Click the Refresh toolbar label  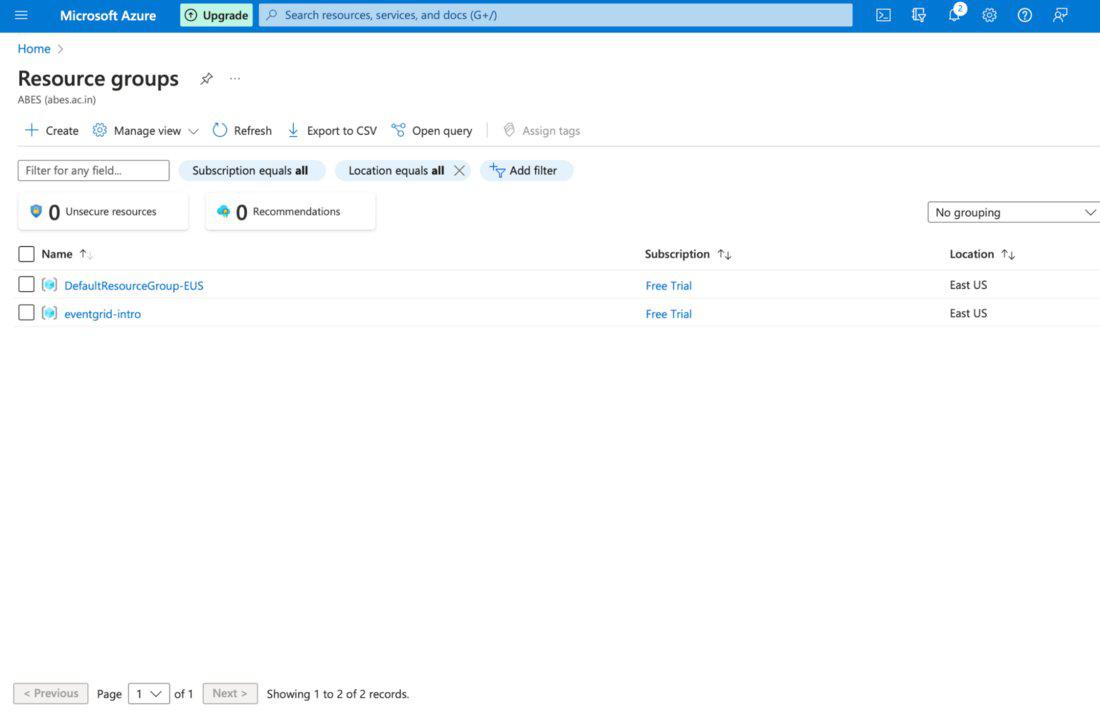pos(253,131)
